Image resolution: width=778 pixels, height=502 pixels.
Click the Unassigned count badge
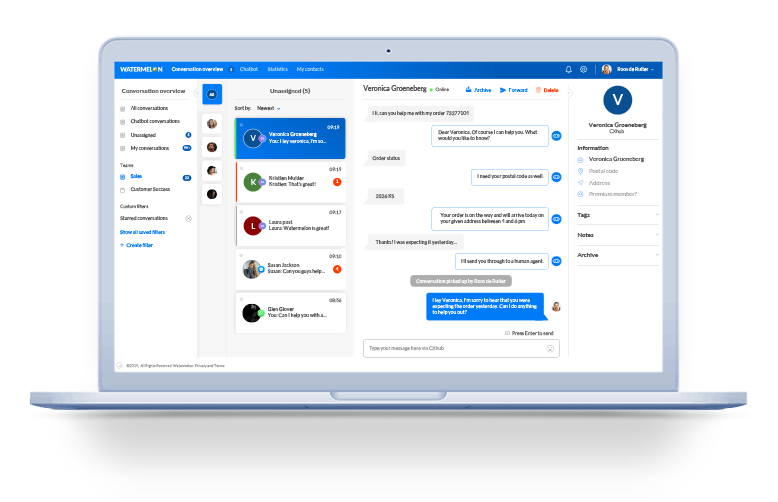point(189,135)
